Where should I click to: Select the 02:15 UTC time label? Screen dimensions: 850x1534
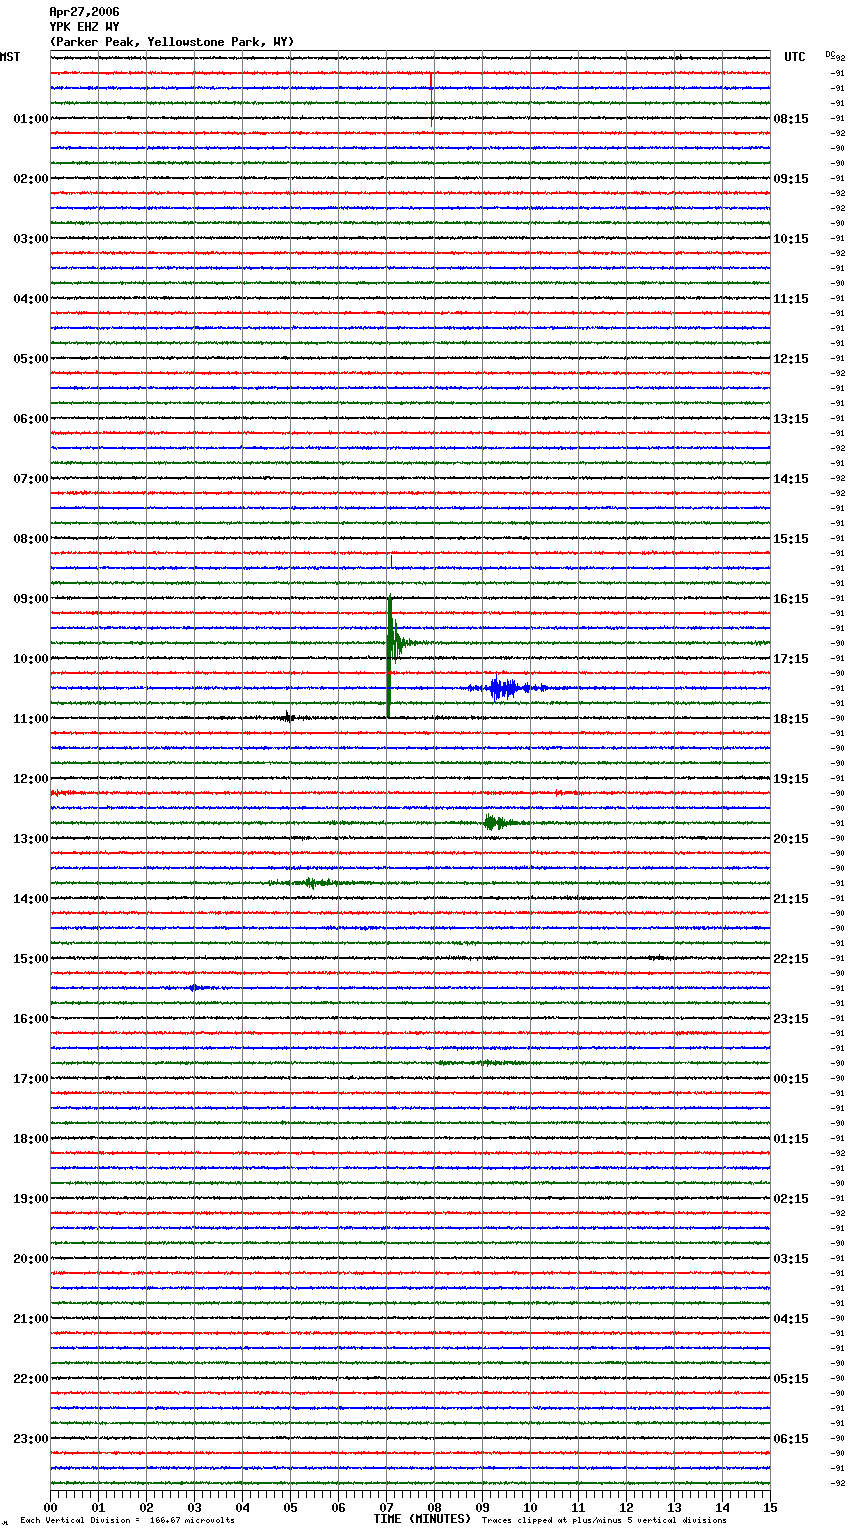click(x=791, y=1199)
